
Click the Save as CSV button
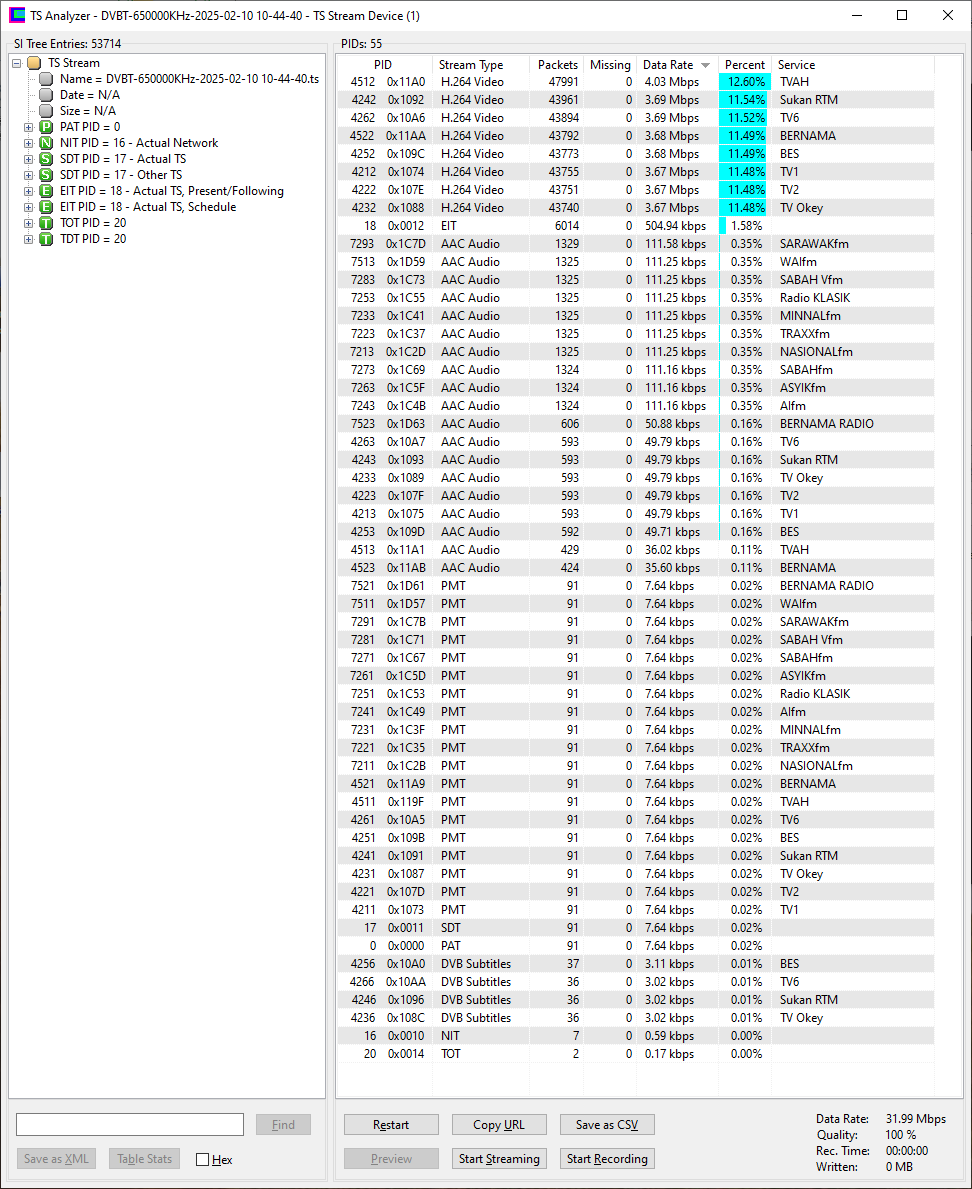click(606, 1125)
